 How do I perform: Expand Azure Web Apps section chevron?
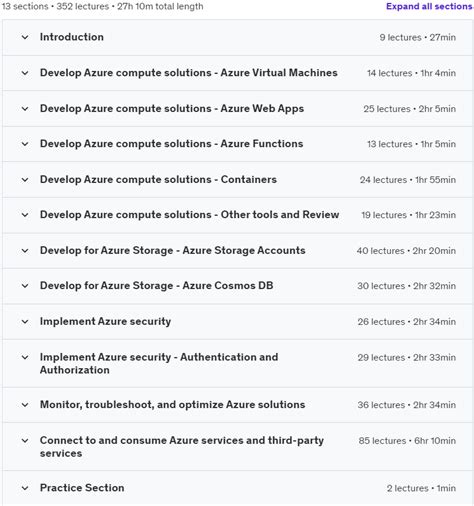[x=25, y=109]
